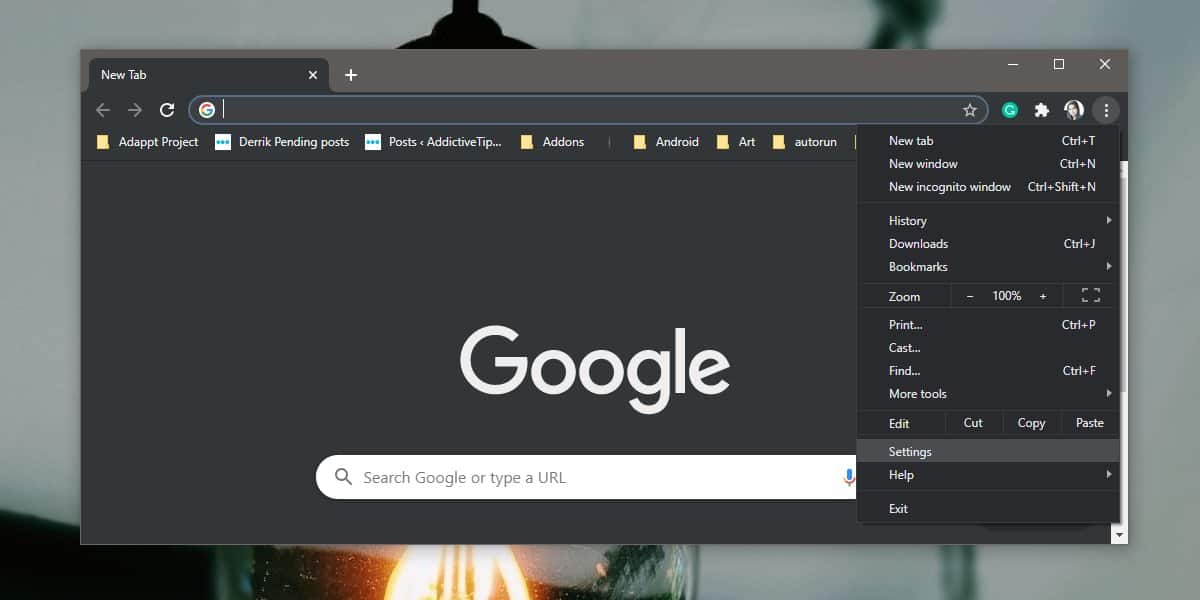Close the New Tab tab

click(x=313, y=75)
